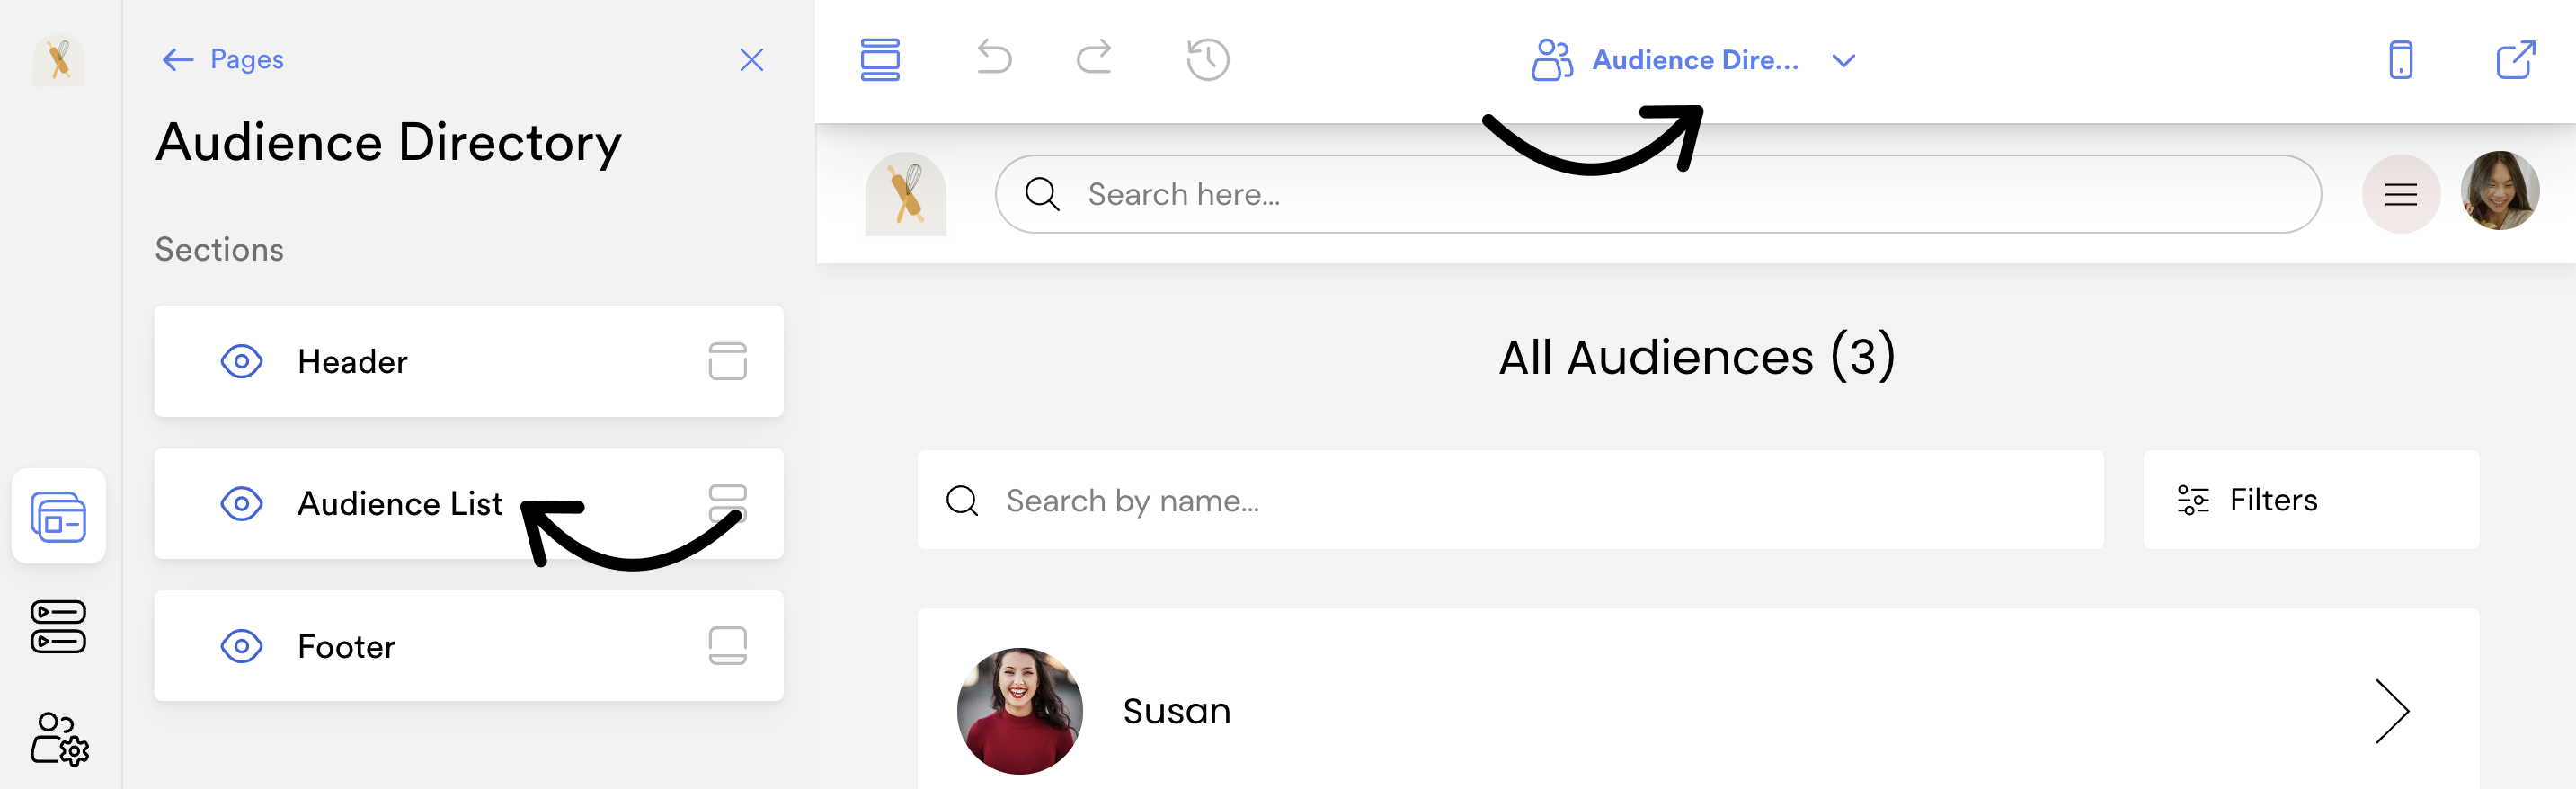This screenshot has width=2576, height=789.
Task: Go back to Pages
Action: coord(222,60)
